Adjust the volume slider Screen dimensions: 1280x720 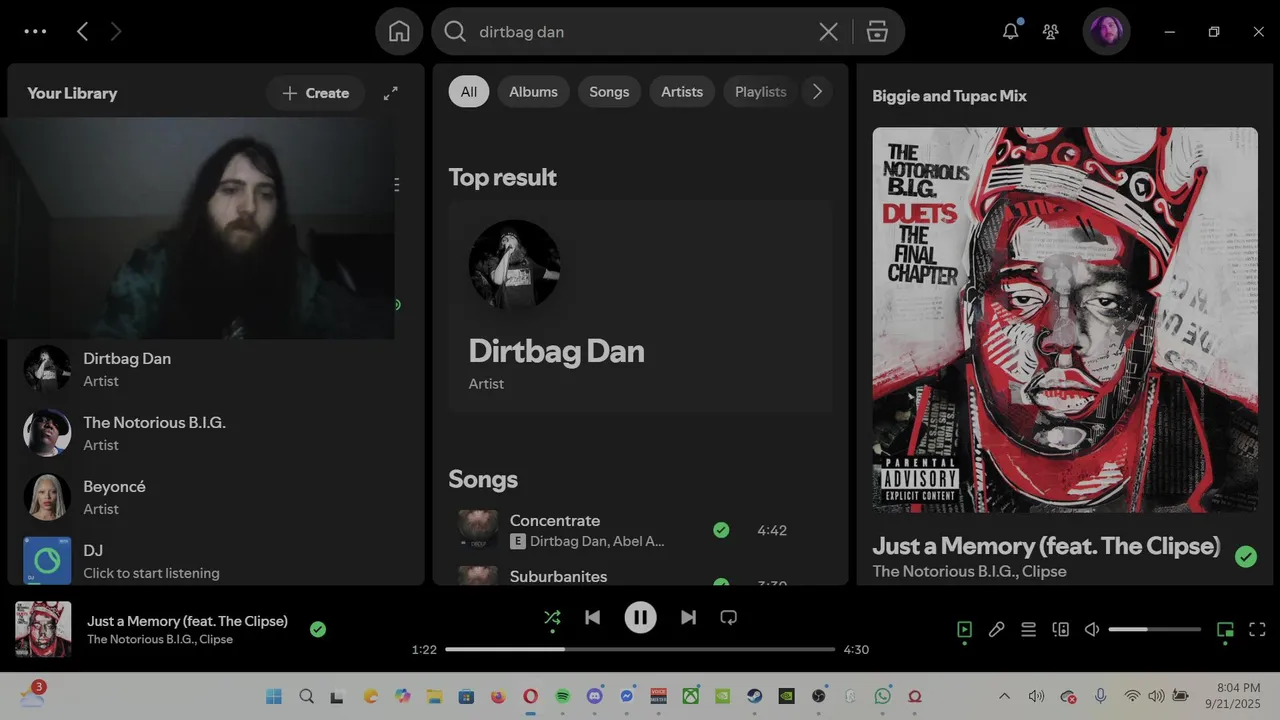point(1154,629)
